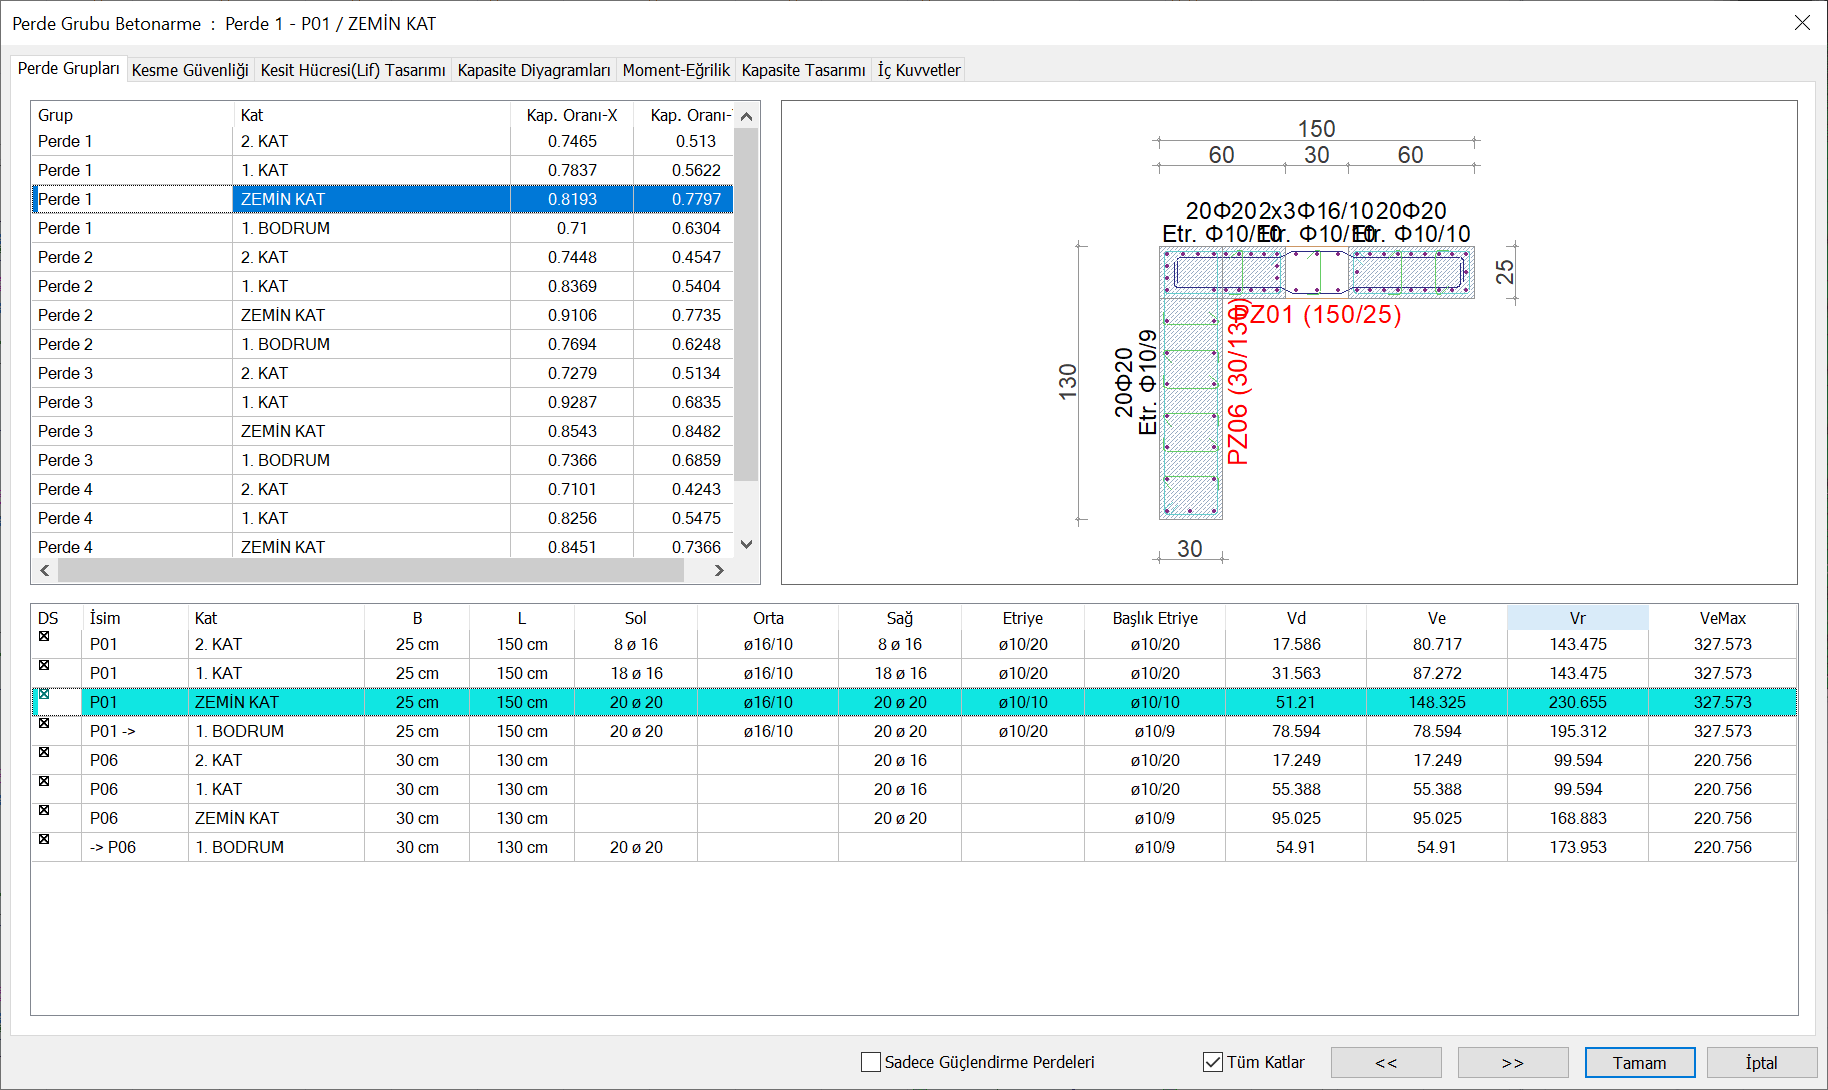
Task: Open Kesit Hücresi(Lif) Tasarımı tab
Action: [x=353, y=70]
